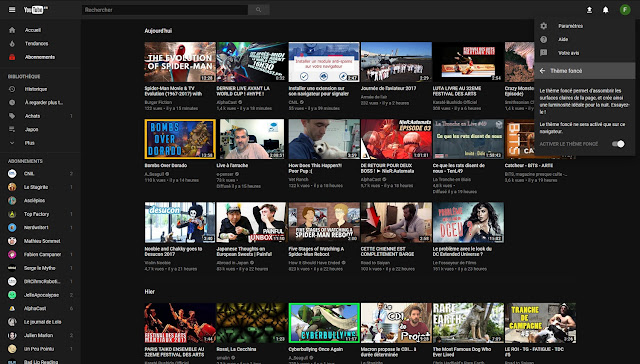Toggle the Activer le thème foncé switch
Viewport: 640px width, 364px height.
pos(618,144)
